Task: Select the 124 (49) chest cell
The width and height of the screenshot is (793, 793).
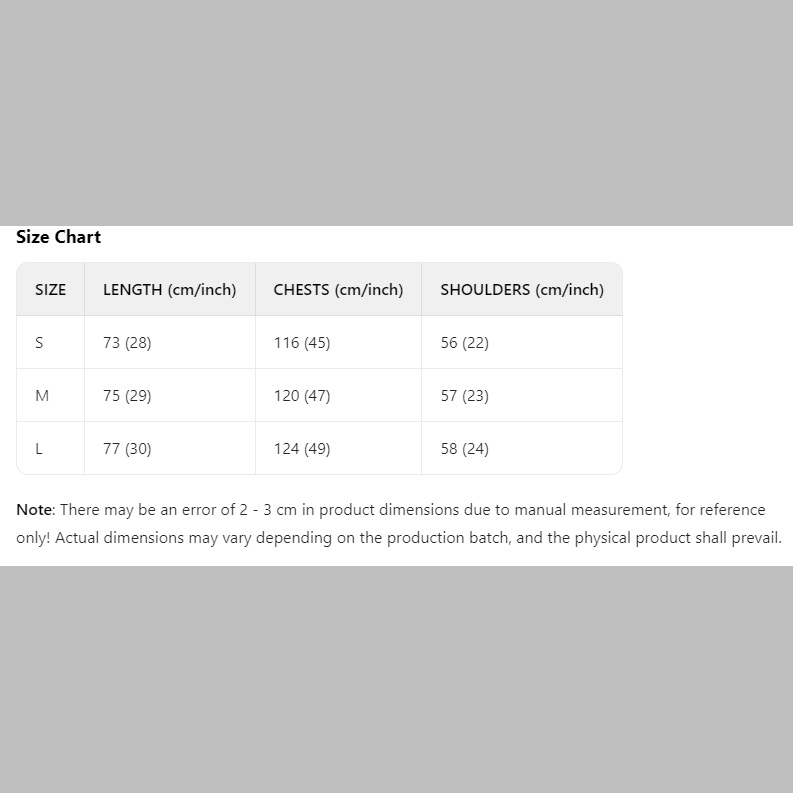Action: pyautogui.click(x=302, y=449)
